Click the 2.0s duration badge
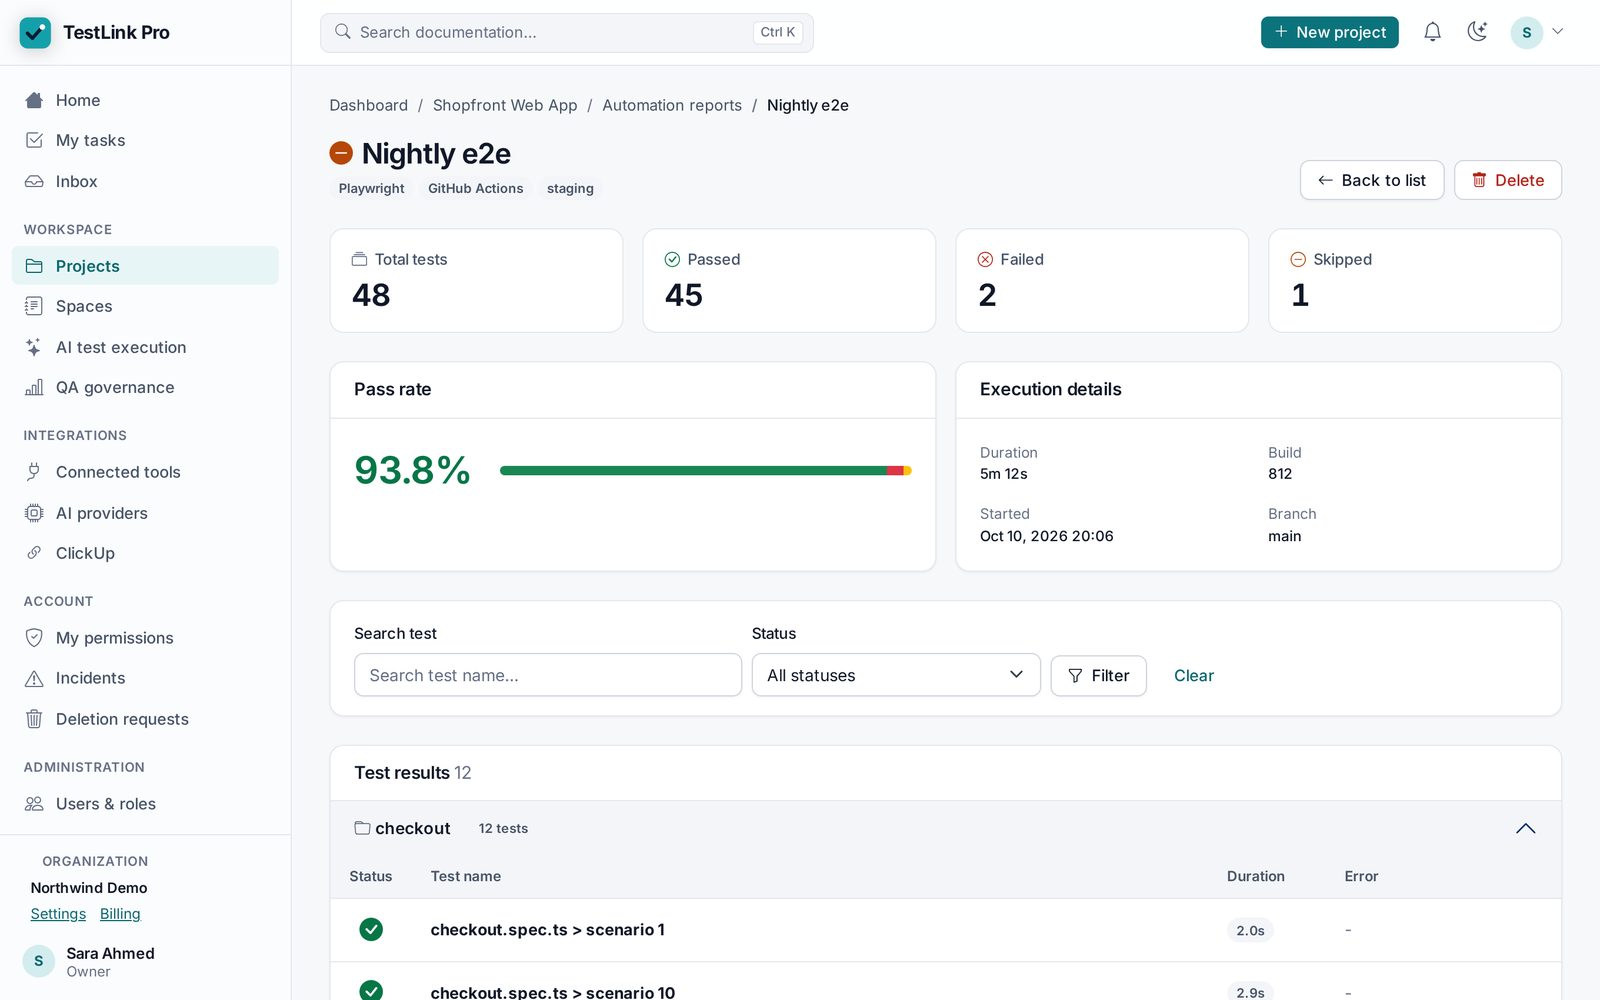The width and height of the screenshot is (1600, 1000). click(1250, 930)
